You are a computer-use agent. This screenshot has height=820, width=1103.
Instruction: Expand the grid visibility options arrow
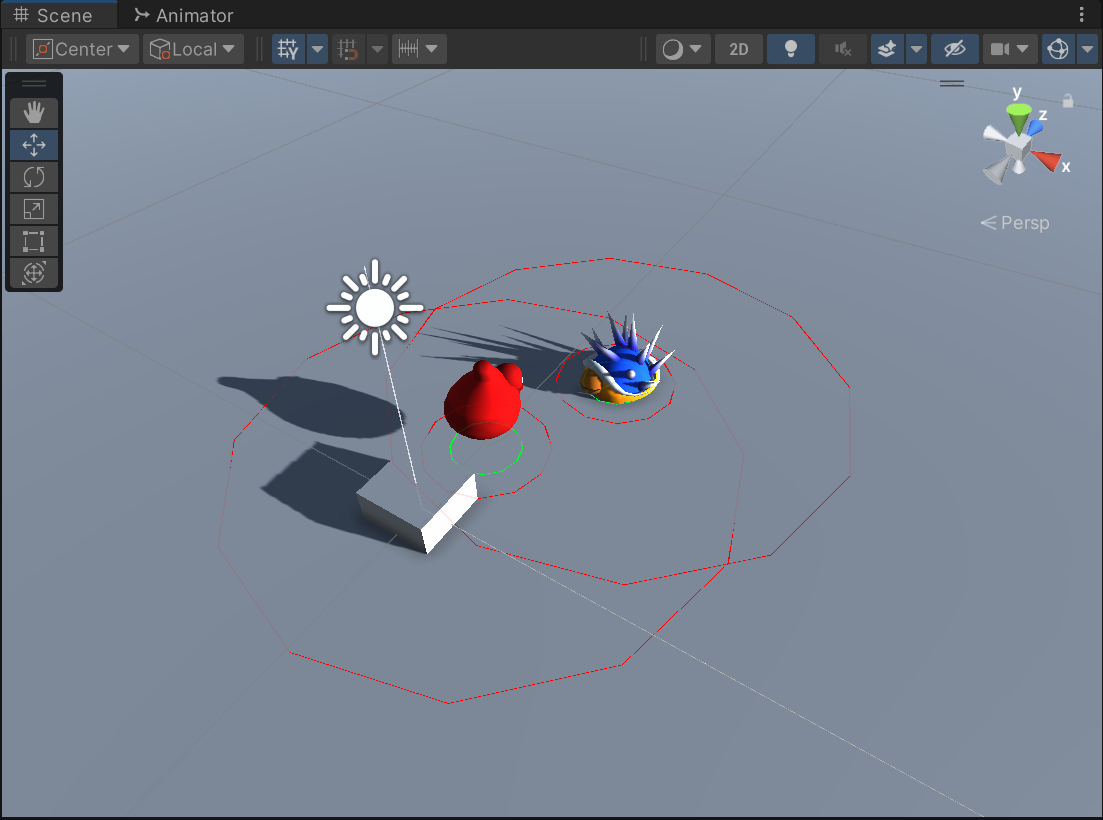click(x=317, y=49)
